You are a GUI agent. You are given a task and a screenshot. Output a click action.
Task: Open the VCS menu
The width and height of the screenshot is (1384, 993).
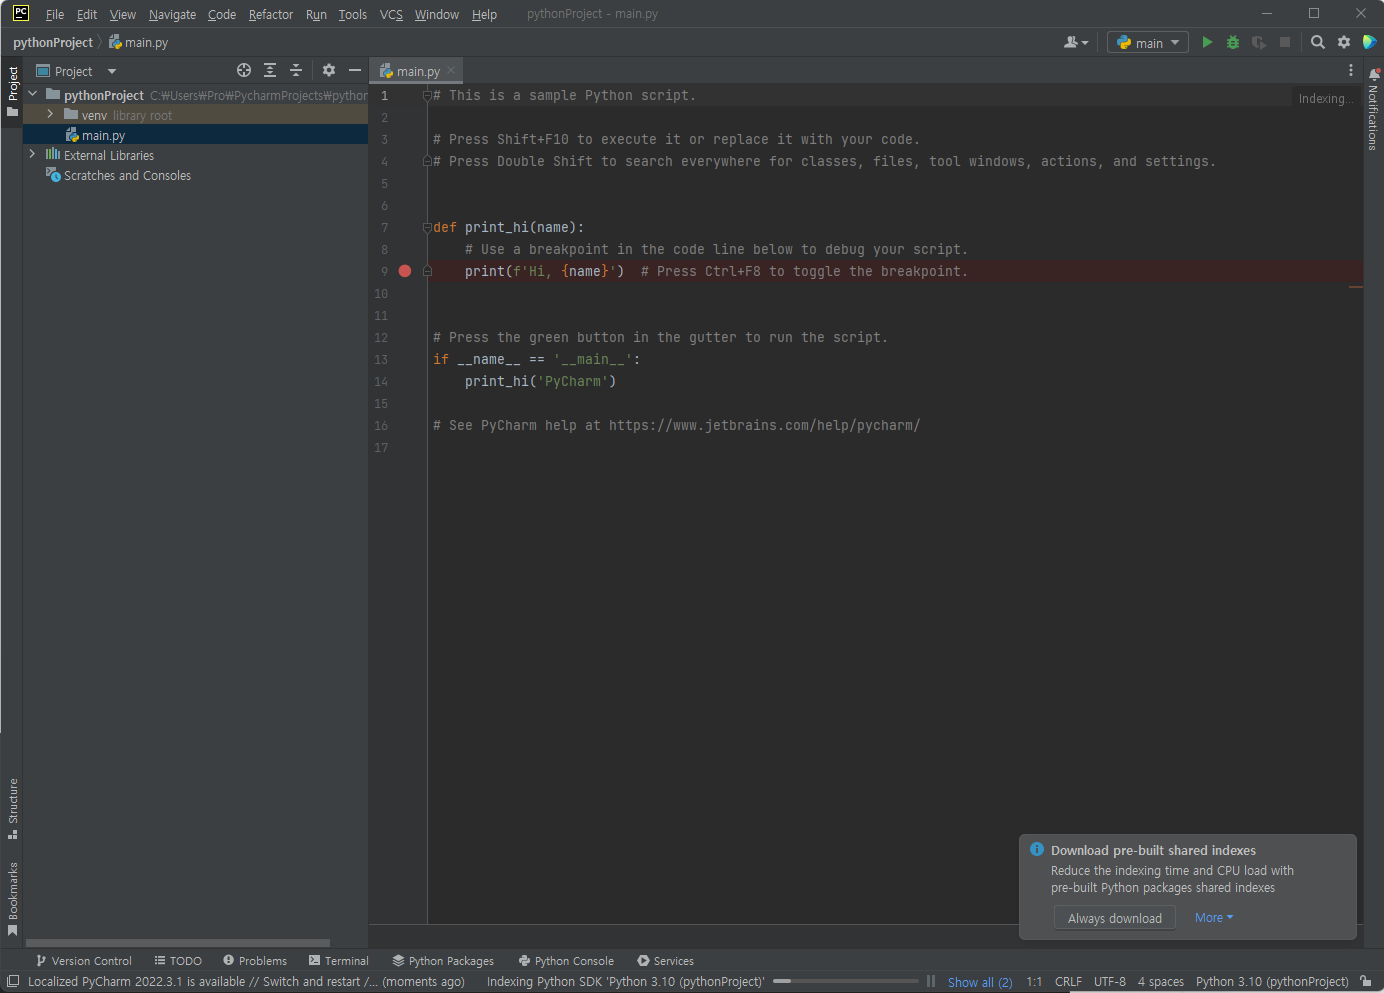[391, 14]
